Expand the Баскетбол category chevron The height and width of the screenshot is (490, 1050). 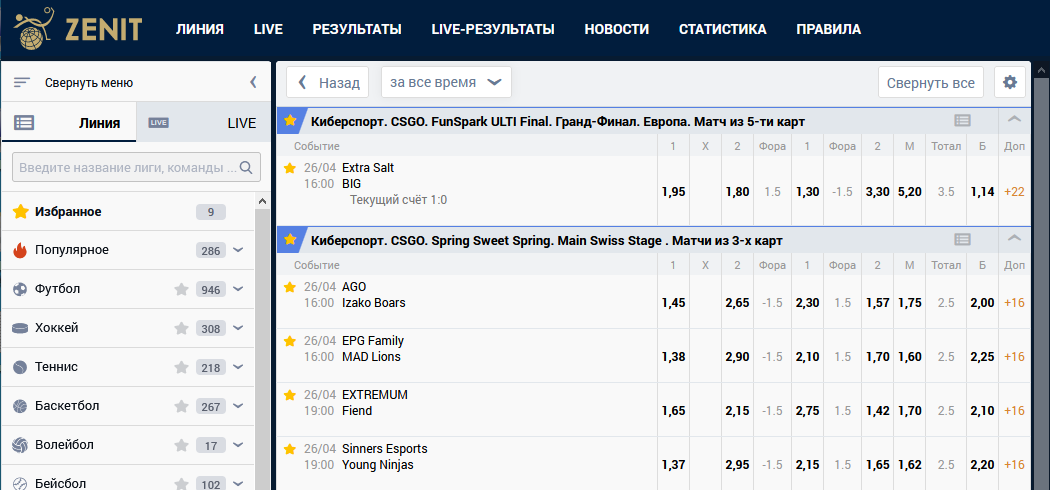click(238, 406)
